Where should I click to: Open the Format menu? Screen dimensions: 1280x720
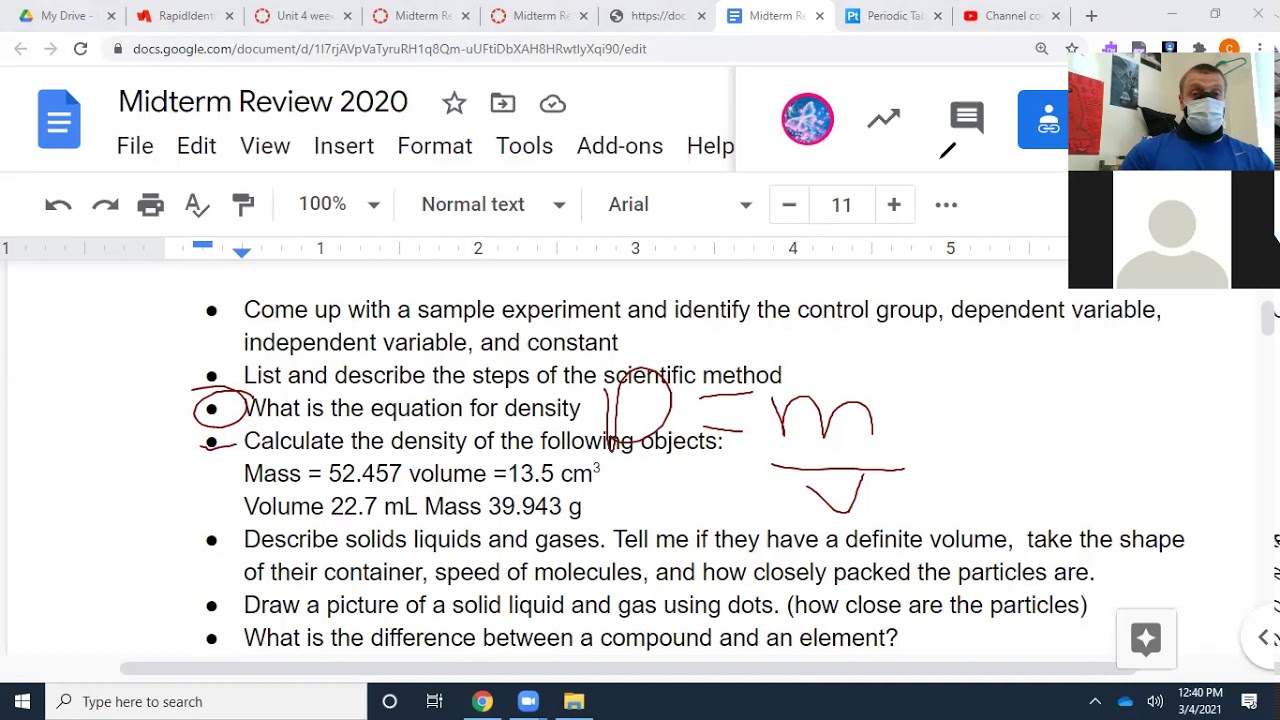(435, 146)
